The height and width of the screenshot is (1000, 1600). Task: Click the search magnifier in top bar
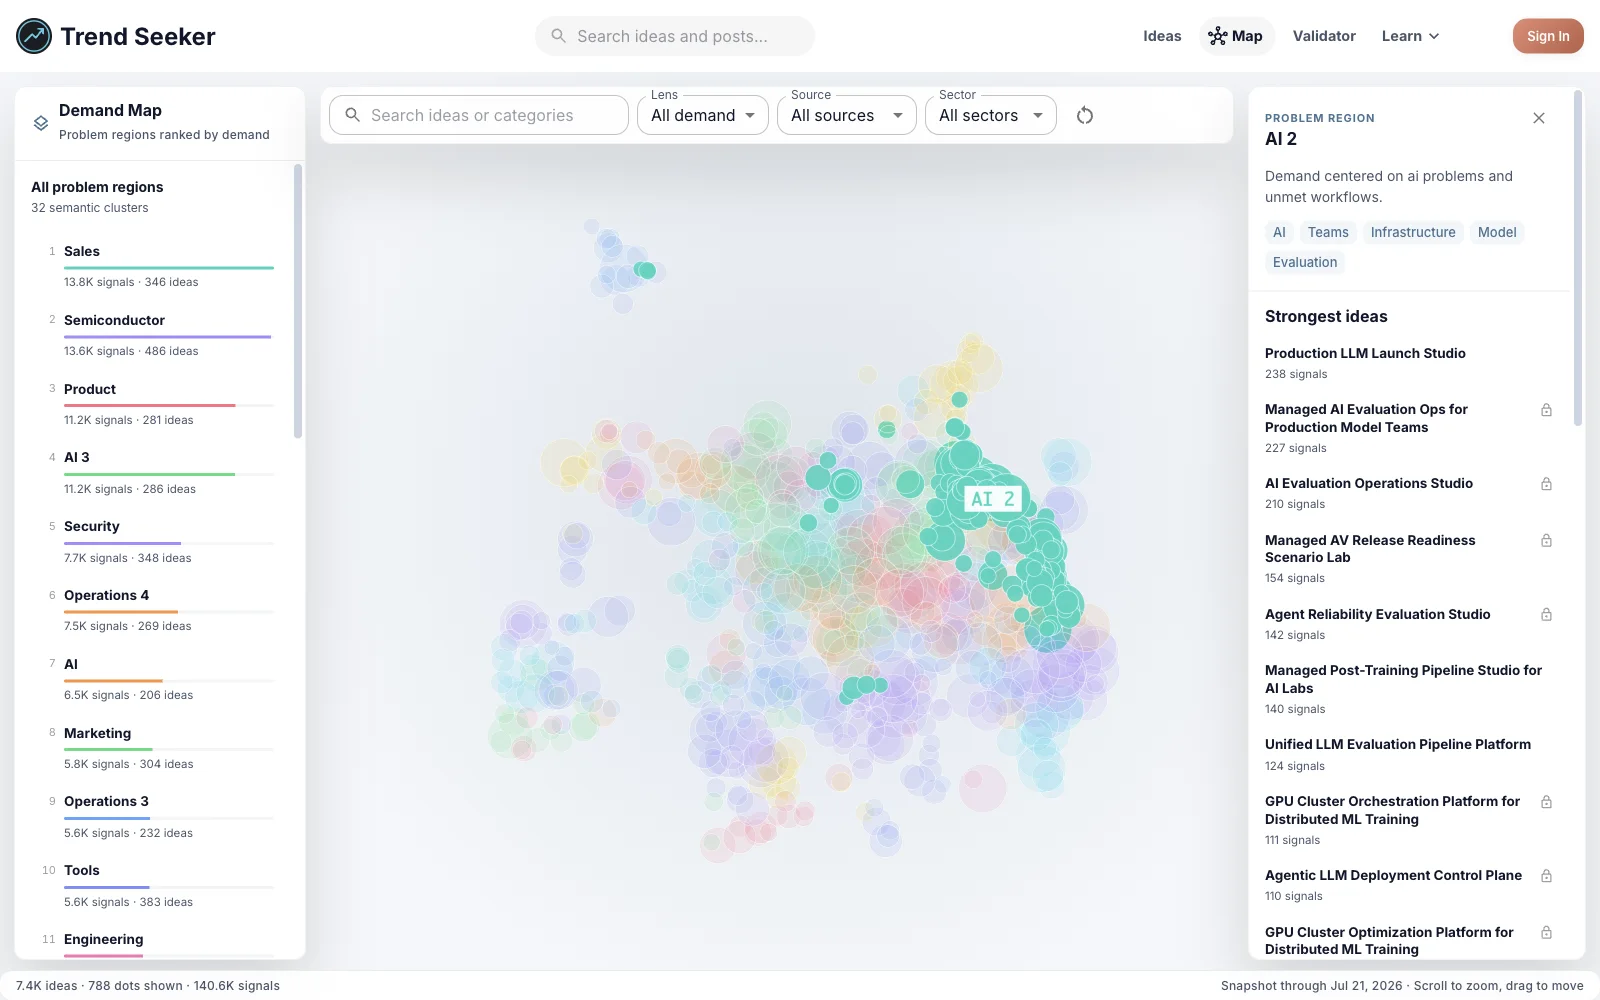(558, 36)
